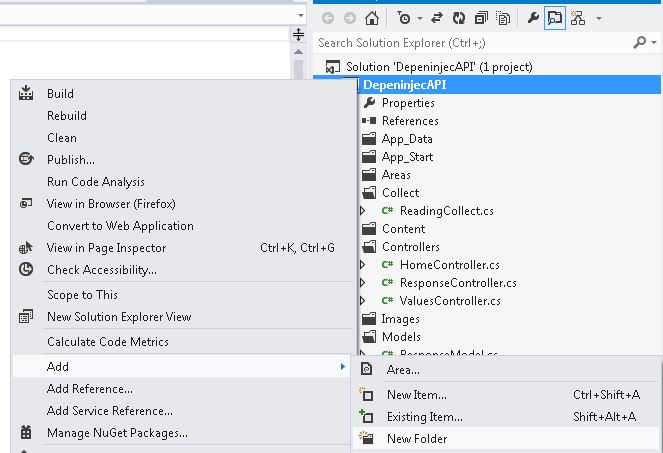663x453 pixels.
Task: Click Publish in the context menu
Action: coord(71,160)
